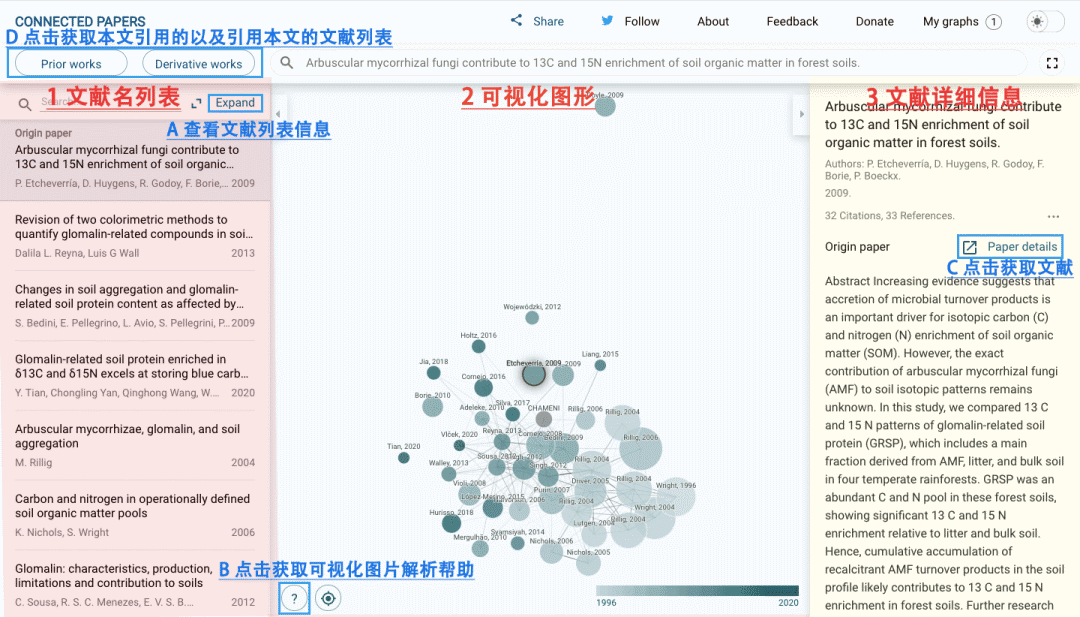
Task: Click the Share link text
Action: pyautogui.click(x=548, y=21)
